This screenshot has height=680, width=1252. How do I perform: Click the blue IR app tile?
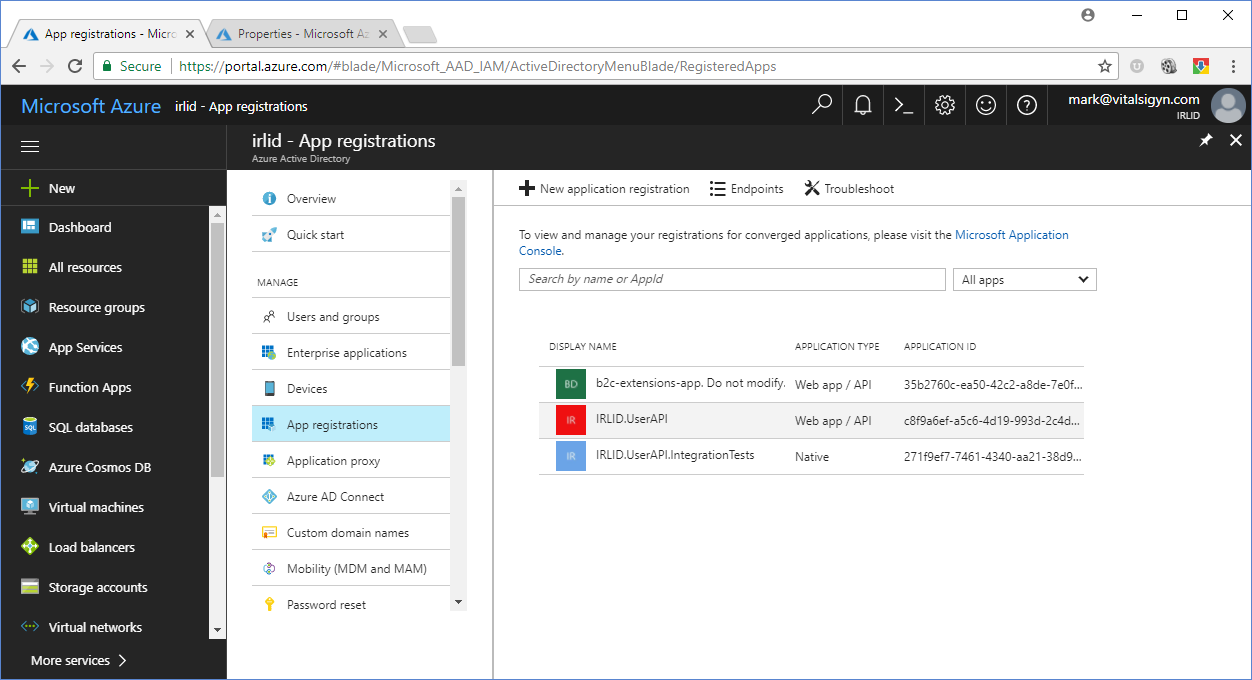pos(571,456)
